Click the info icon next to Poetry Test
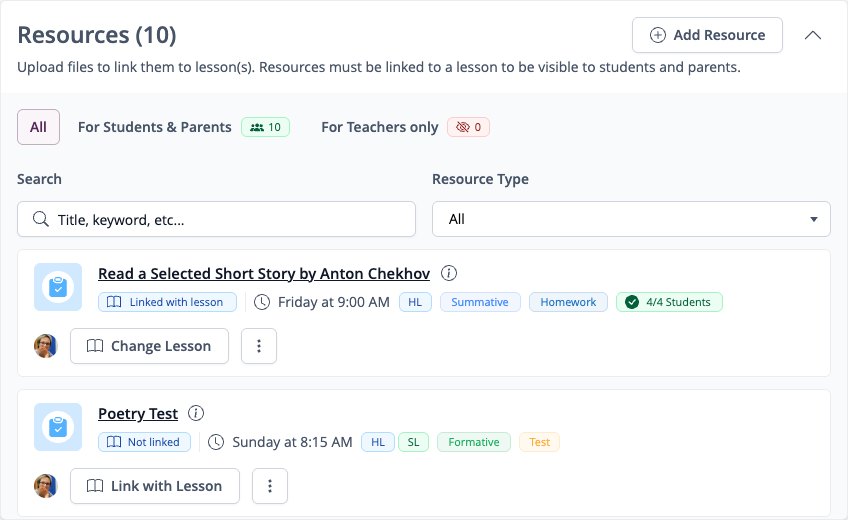 pos(196,413)
